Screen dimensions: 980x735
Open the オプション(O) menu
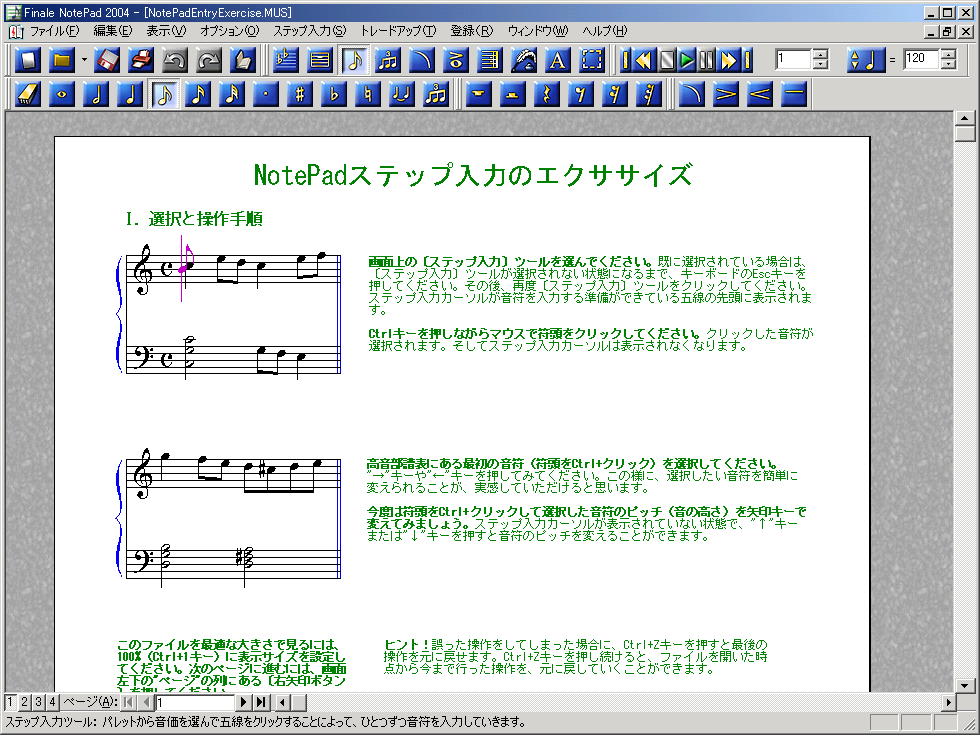pyautogui.click(x=229, y=31)
